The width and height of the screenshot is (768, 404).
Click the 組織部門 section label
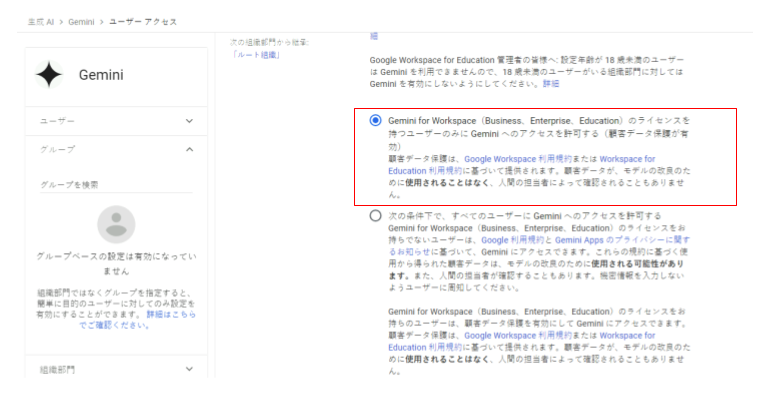click(x=57, y=370)
